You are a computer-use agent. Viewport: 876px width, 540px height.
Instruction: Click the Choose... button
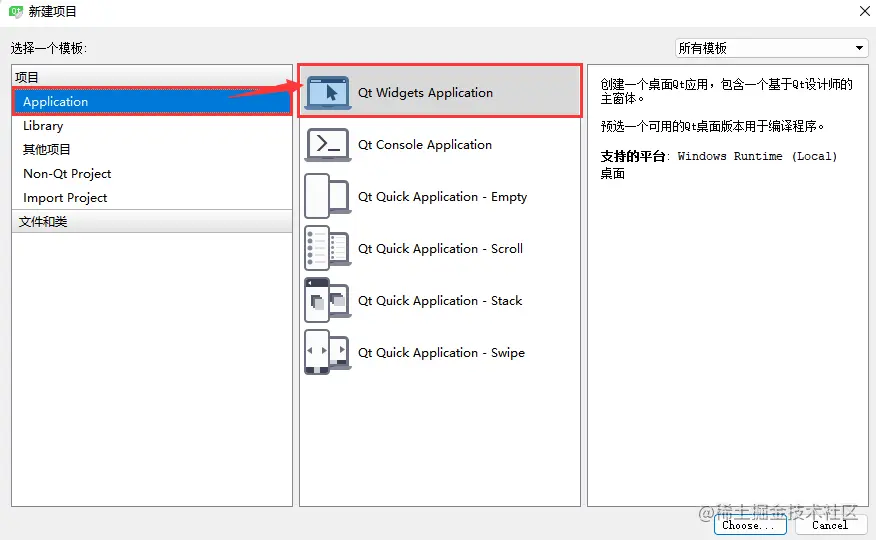tap(750, 525)
